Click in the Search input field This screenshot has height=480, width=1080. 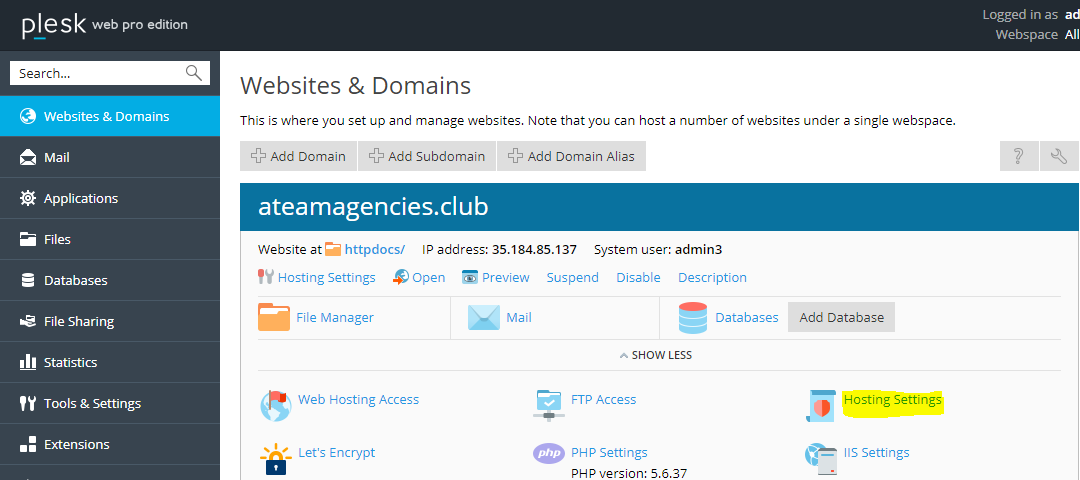click(x=98, y=73)
